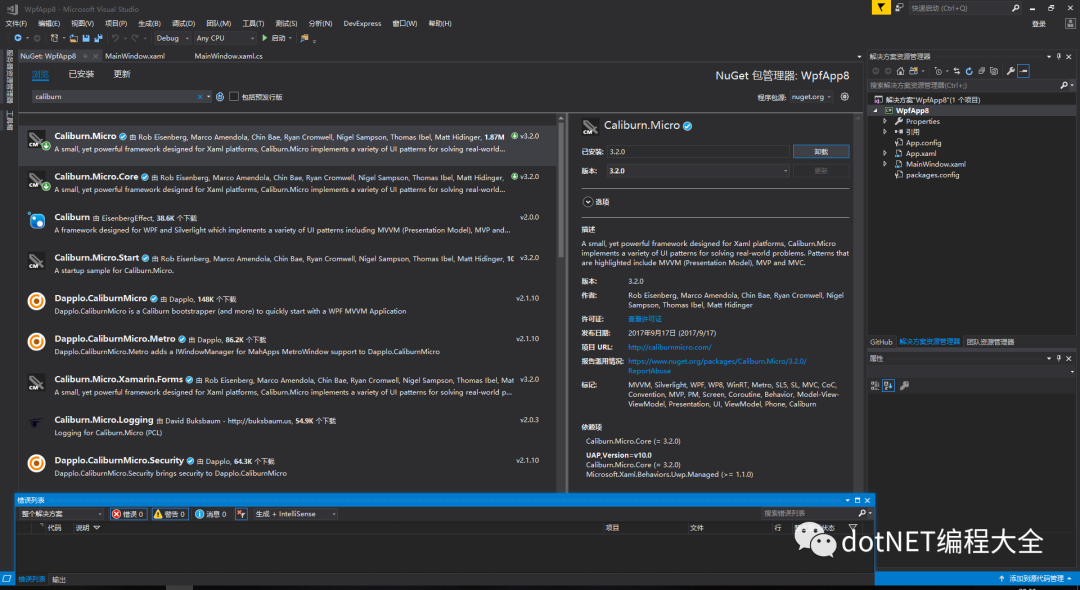Expand the Options section in package details

pos(588,202)
